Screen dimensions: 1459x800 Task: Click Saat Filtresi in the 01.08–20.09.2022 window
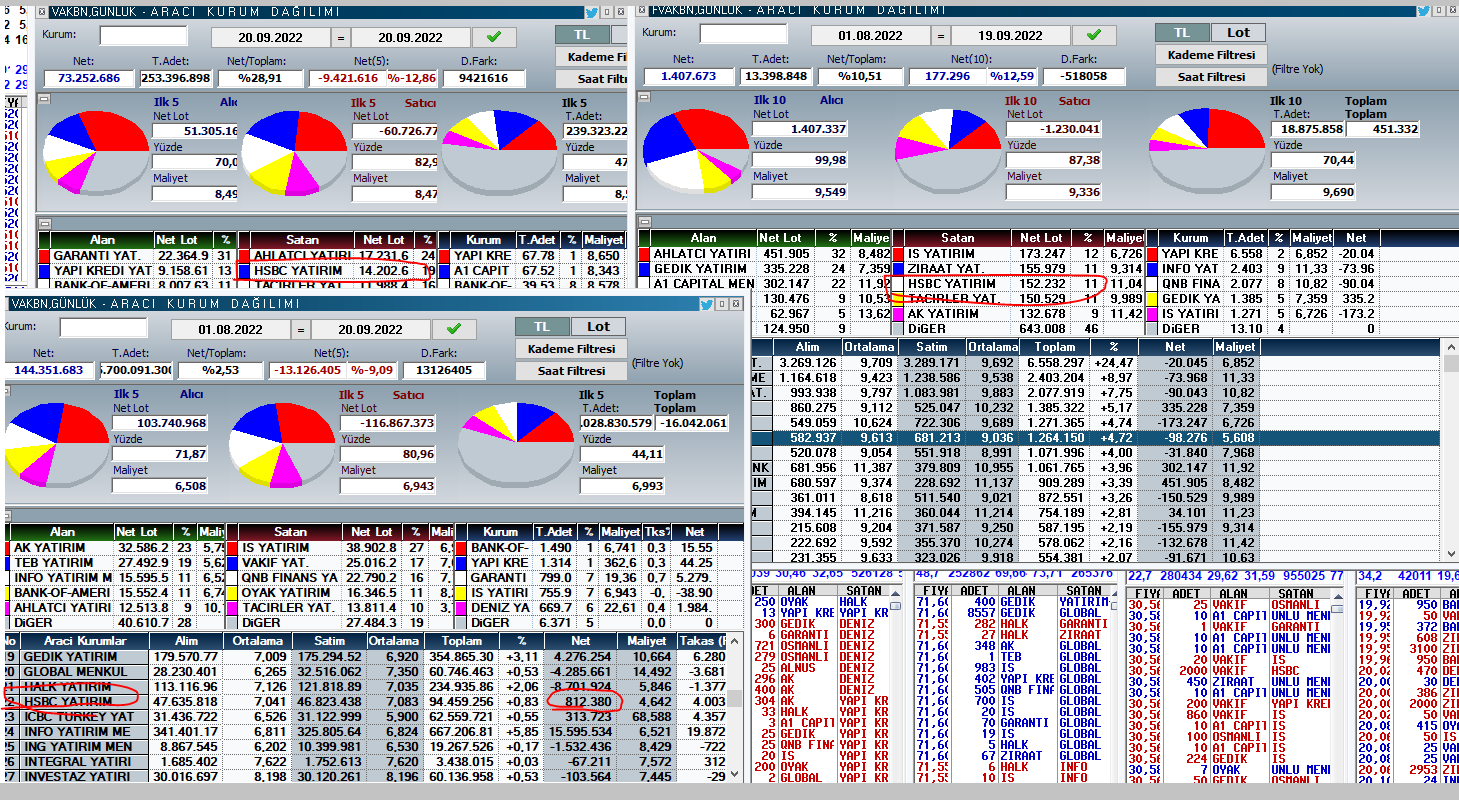tap(571, 370)
